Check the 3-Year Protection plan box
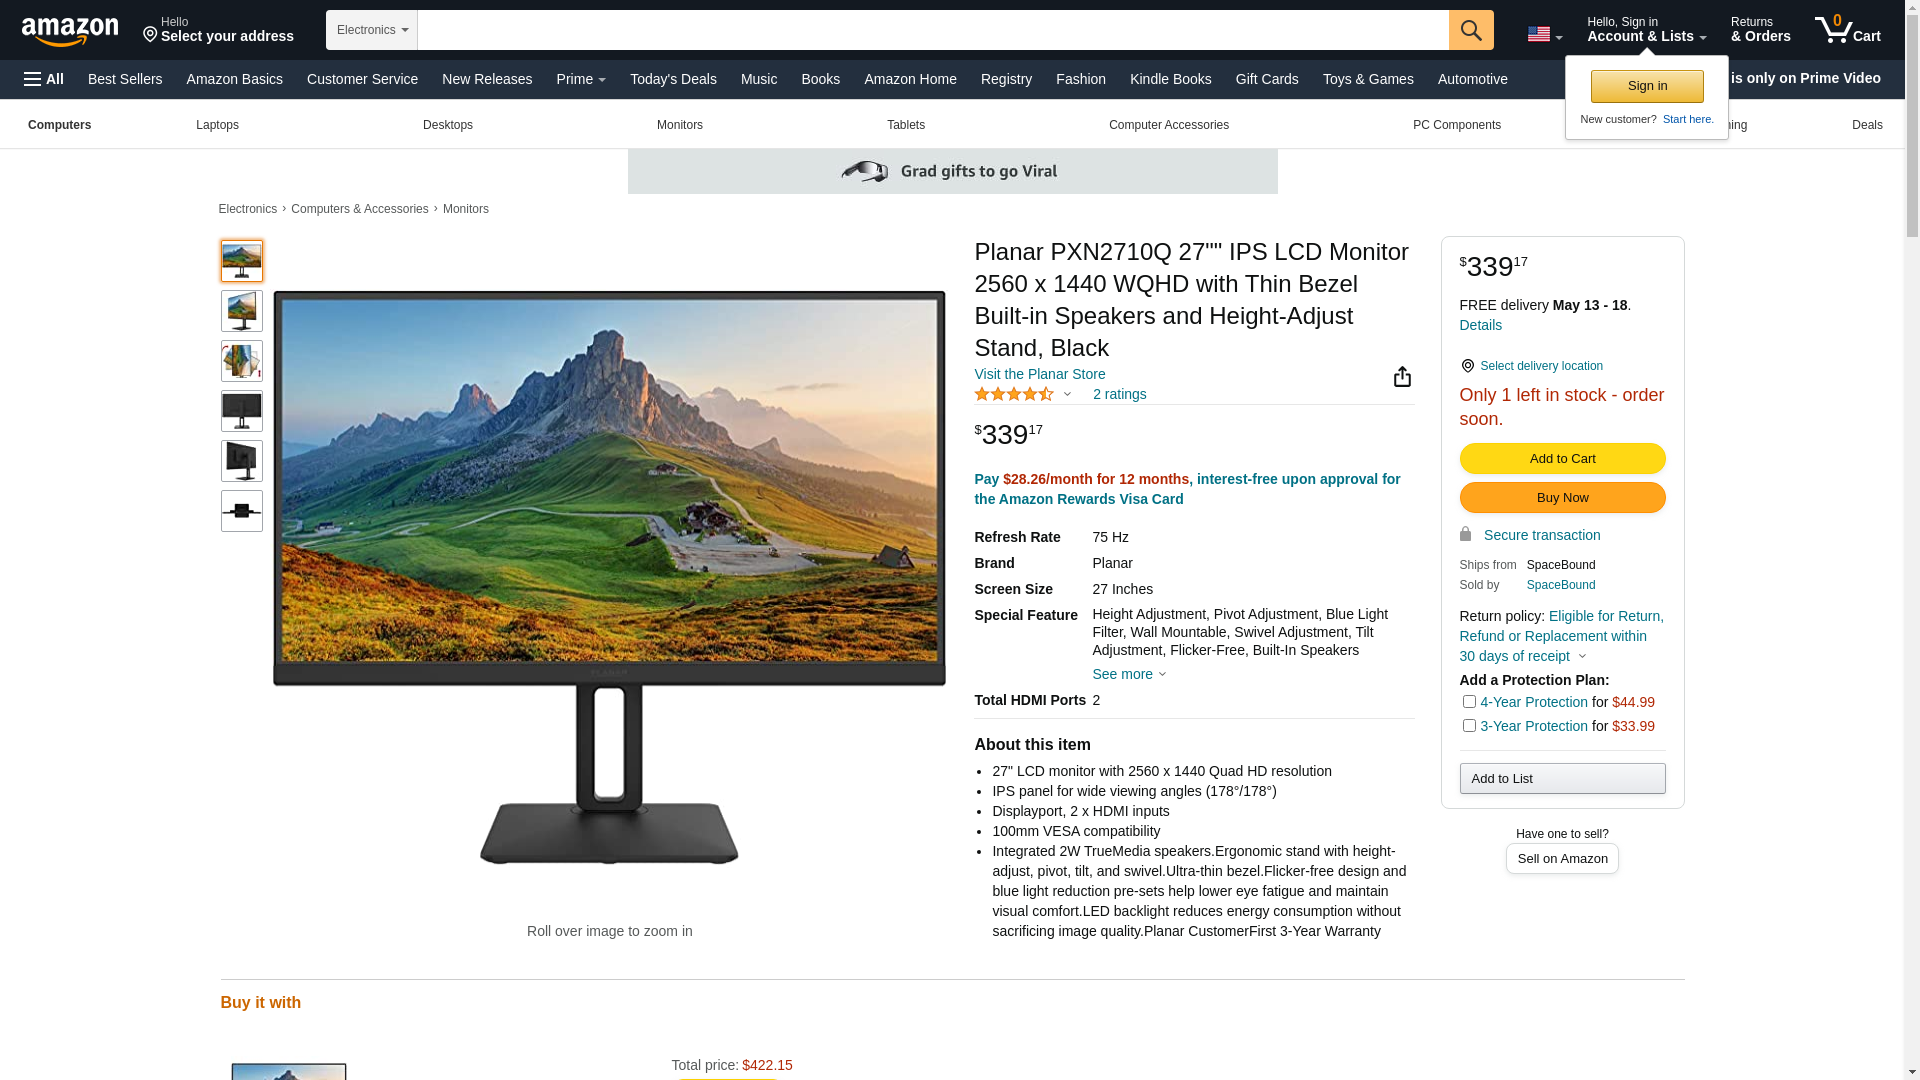Image resolution: width=1920 pixels, height=1080 pixels. coord(1469,726)
